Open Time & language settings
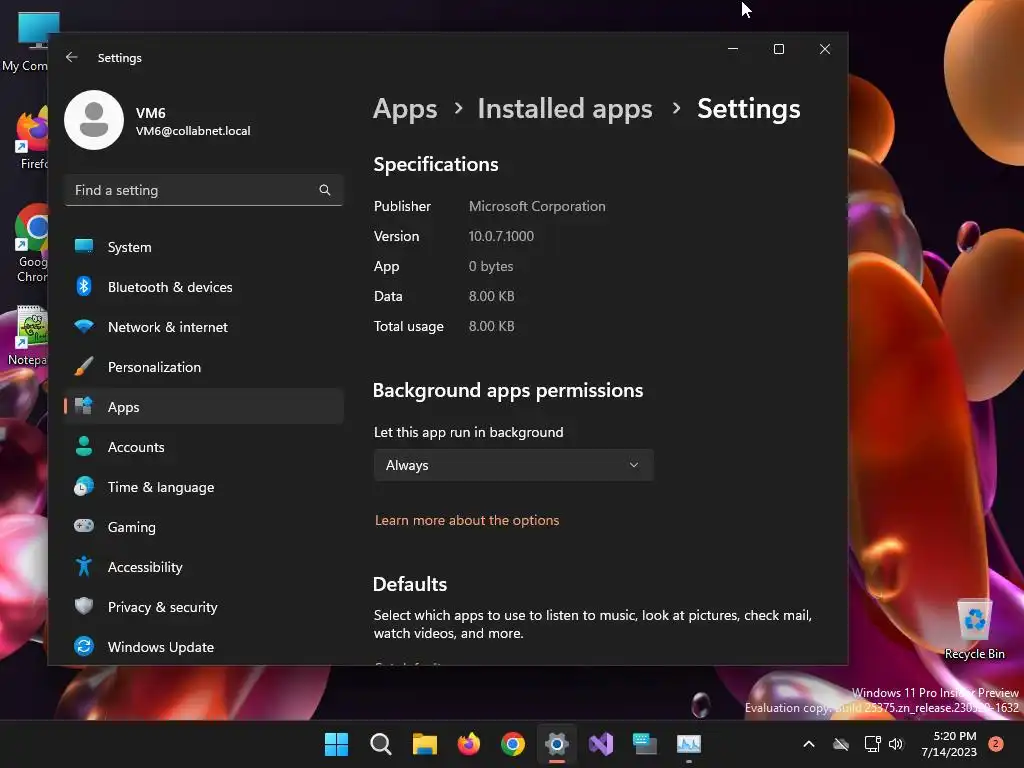Screen dimensions: 1024x768 (x=204, y=487)
